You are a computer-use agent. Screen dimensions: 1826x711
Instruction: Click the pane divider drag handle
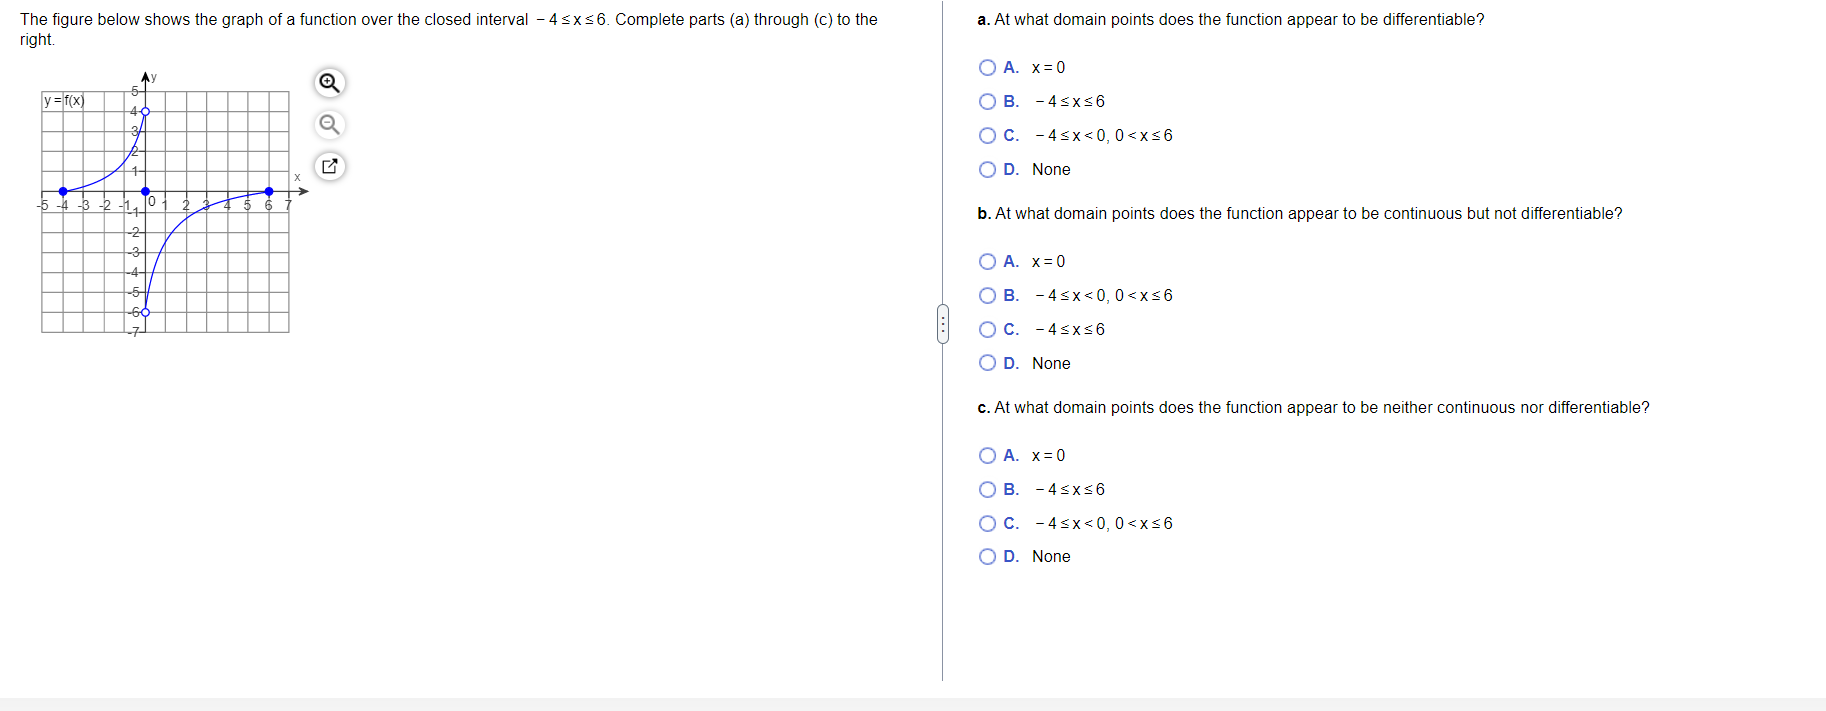[942, 324]
